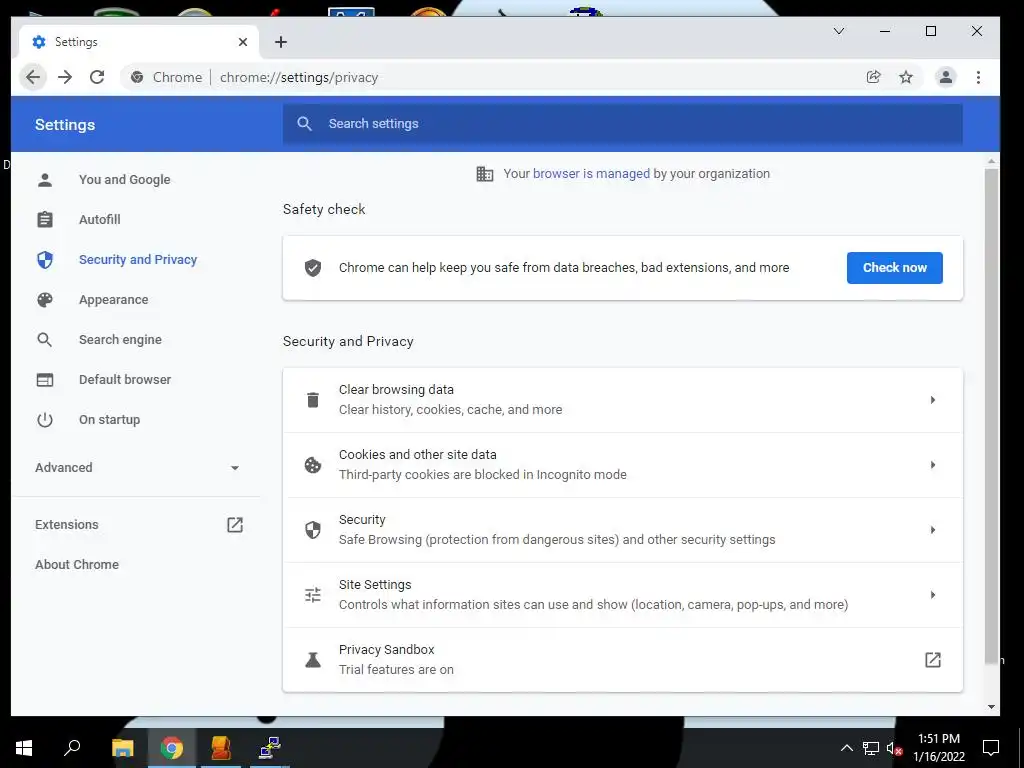The image size is (1024, 768).
Task: Click the flask icon for Privacy Sandbox
Action: click(313, 660)
